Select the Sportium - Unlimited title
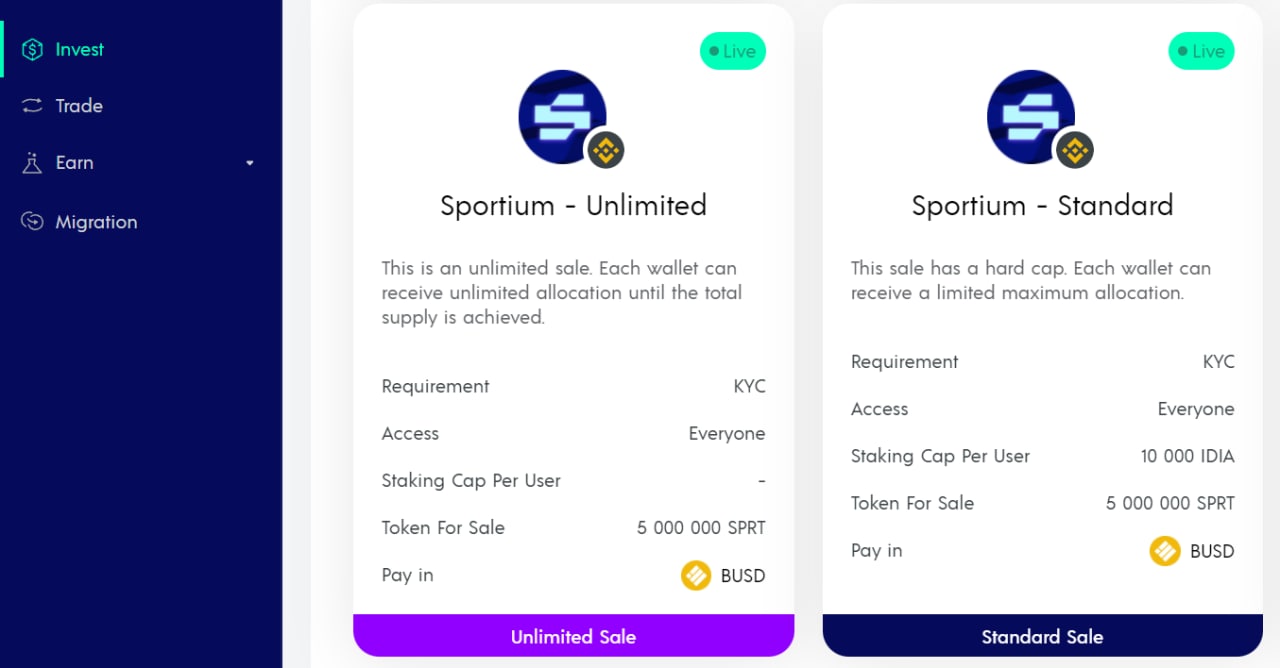Screen dimensions: 1280x668 [573, 206]
